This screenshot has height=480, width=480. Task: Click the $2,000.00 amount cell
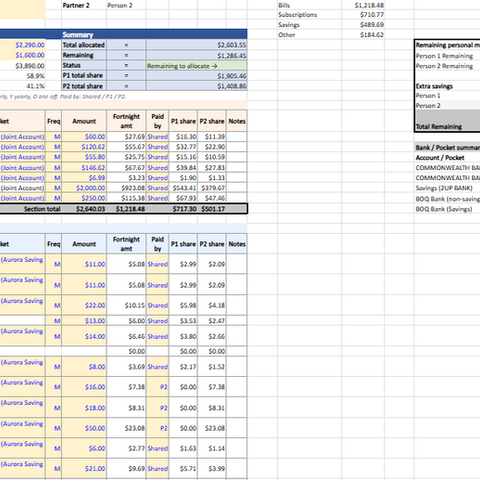pos(84,188)
